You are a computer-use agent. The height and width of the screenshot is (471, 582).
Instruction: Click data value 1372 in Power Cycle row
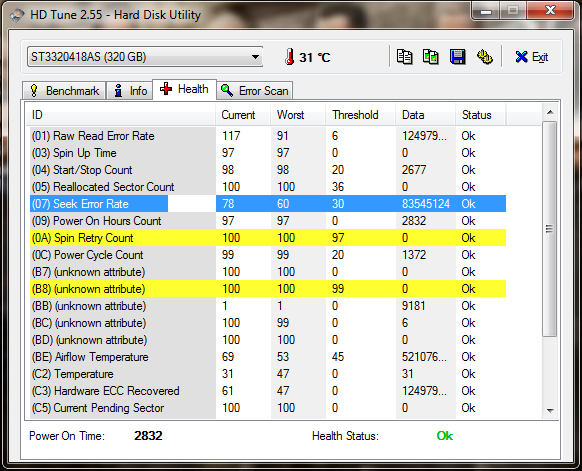[414, 255]
